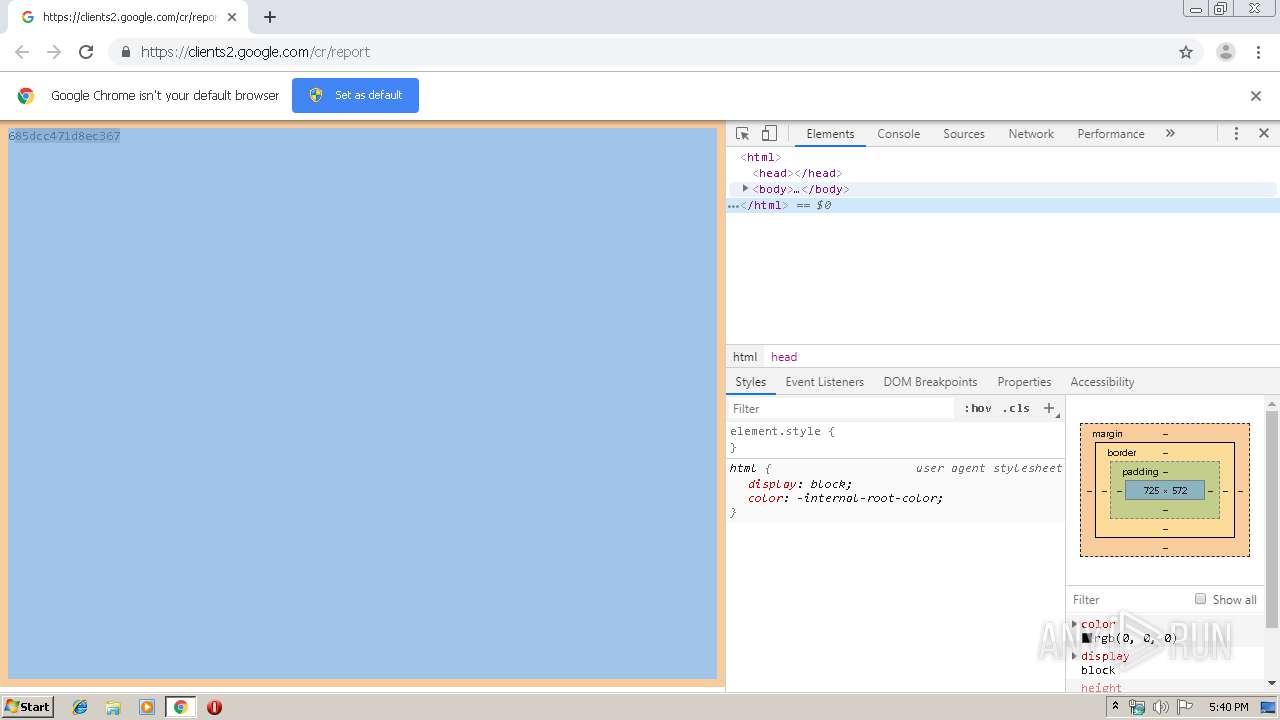The image size is (1280, 720).
Task: Open the Chrome main menu
Action: [x=1258, y=52]
